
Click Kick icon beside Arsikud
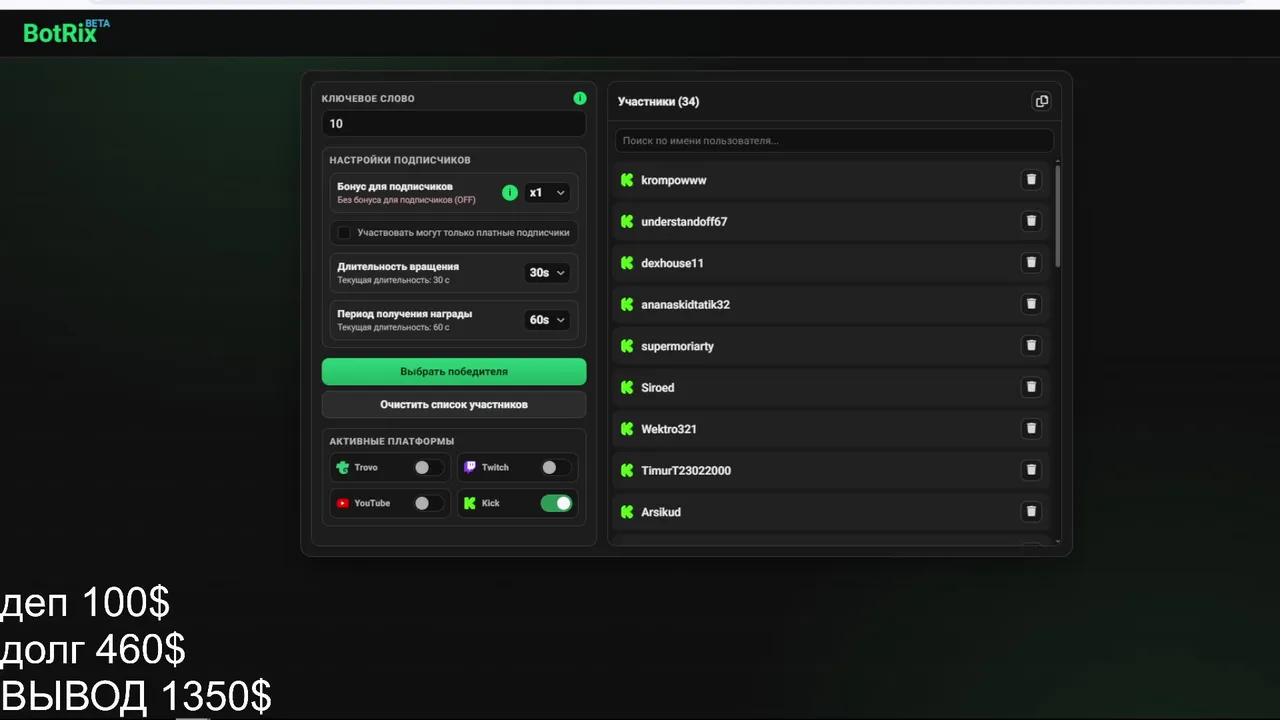pyautogui.click(x=627, y=512)
